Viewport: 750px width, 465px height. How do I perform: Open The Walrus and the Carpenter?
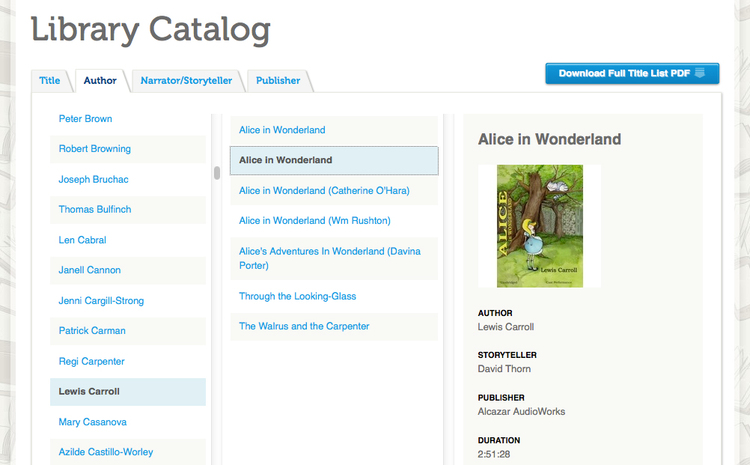tap(304, 327)
